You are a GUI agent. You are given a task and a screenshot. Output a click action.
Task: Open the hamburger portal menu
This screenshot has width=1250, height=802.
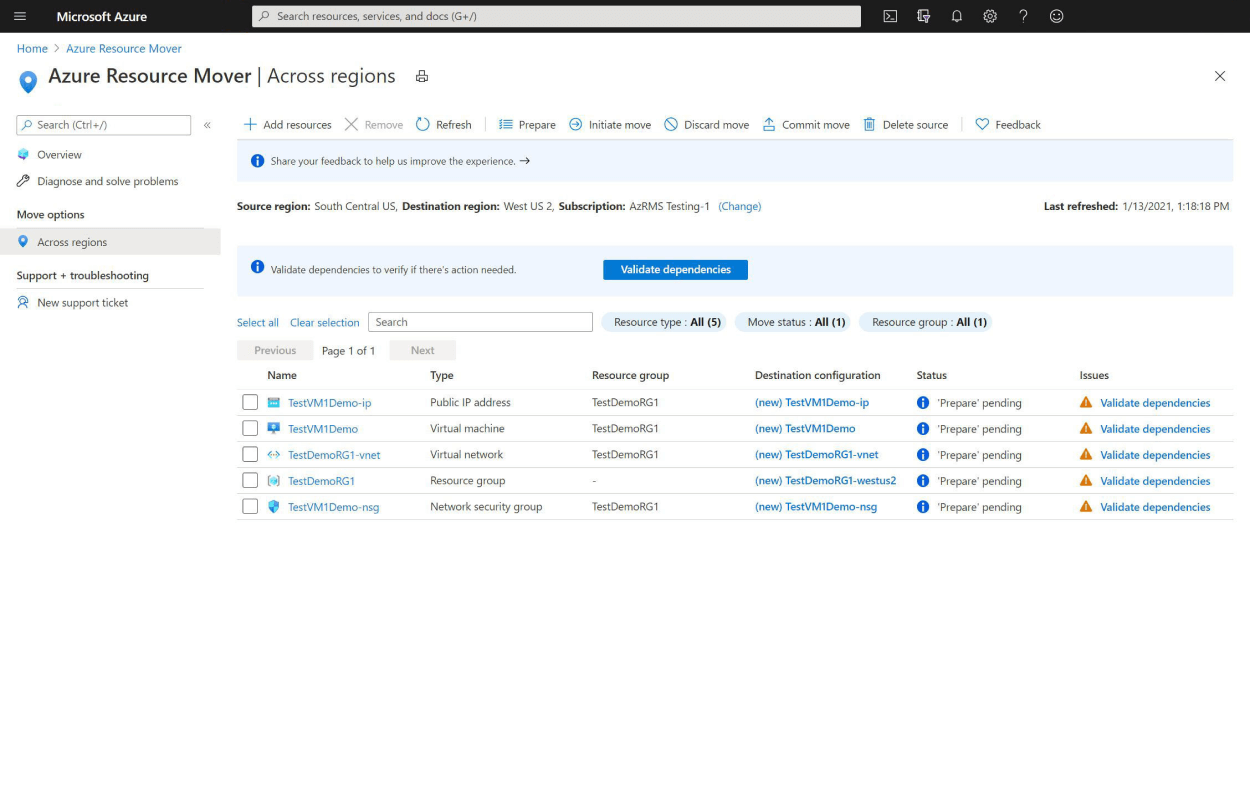pos(20,16)
